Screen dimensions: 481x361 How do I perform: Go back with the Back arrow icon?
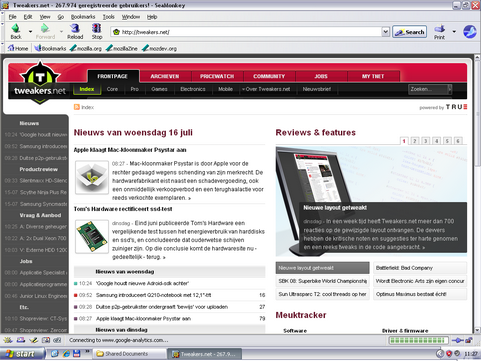(16, 29)
